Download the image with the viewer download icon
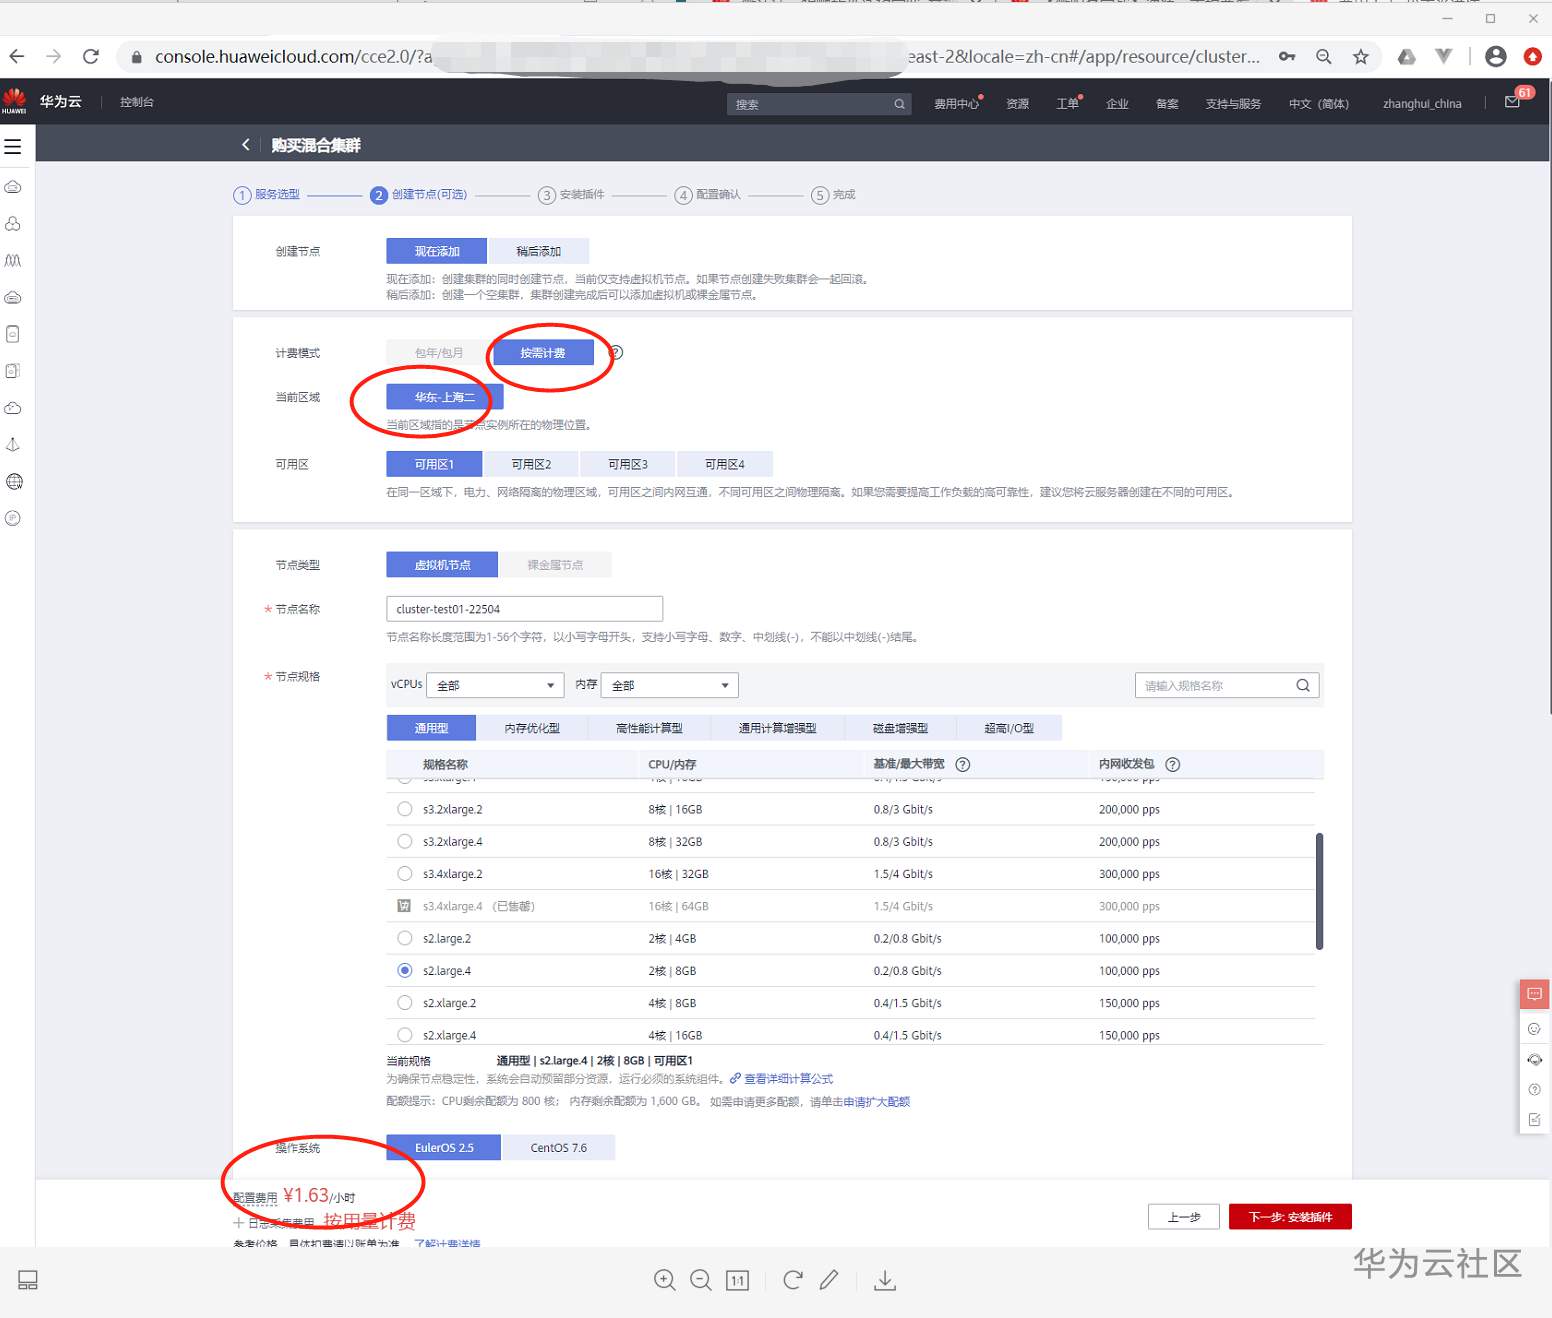Viewport: 1552px width, 1318px height. [885, 1280]
